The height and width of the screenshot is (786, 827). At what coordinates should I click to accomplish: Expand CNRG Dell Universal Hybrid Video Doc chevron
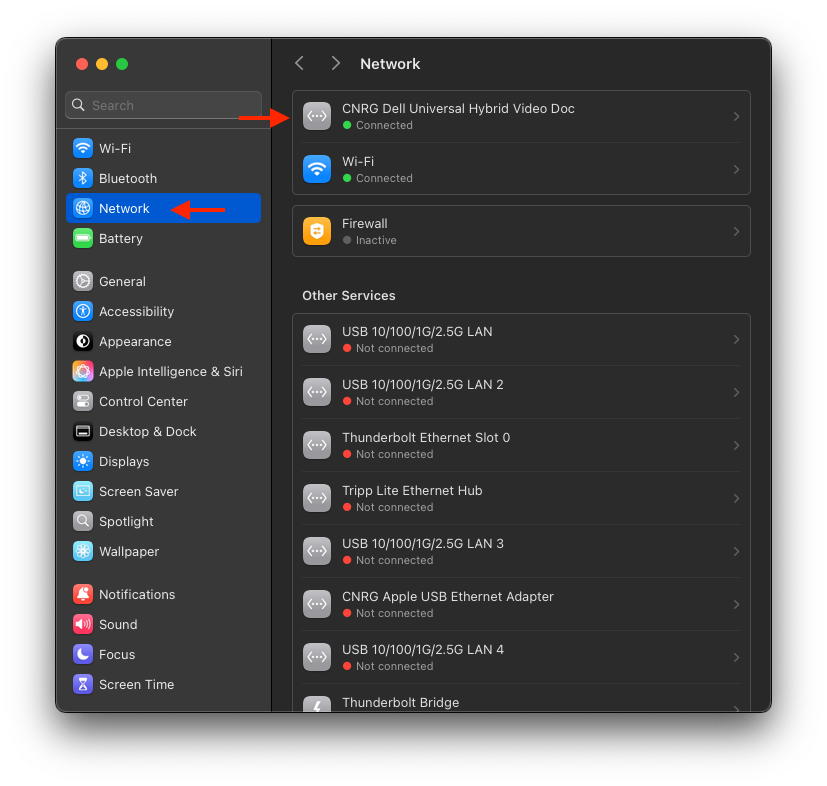(x=736, y=116)
